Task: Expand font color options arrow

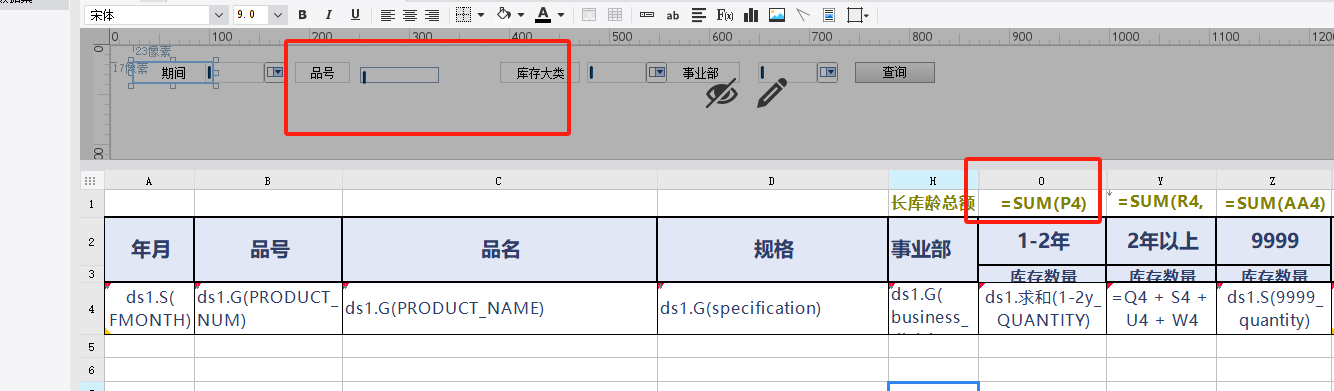Action: [x=561, y=15]
